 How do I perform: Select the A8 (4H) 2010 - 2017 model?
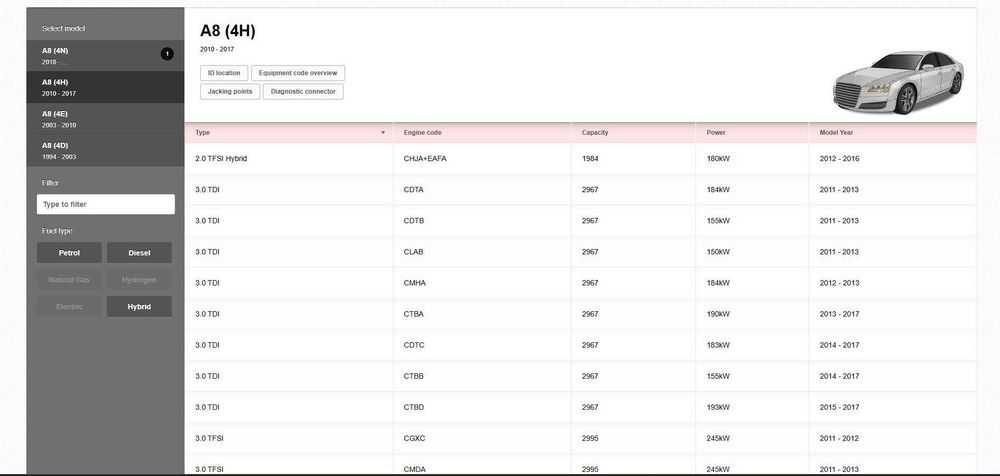105,87
